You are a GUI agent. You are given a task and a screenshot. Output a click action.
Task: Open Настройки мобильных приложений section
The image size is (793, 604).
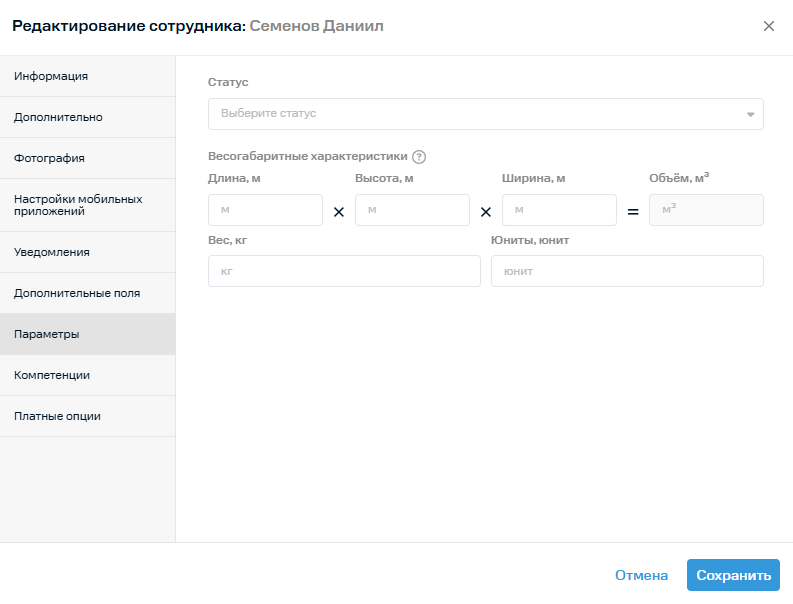point(87,205)
